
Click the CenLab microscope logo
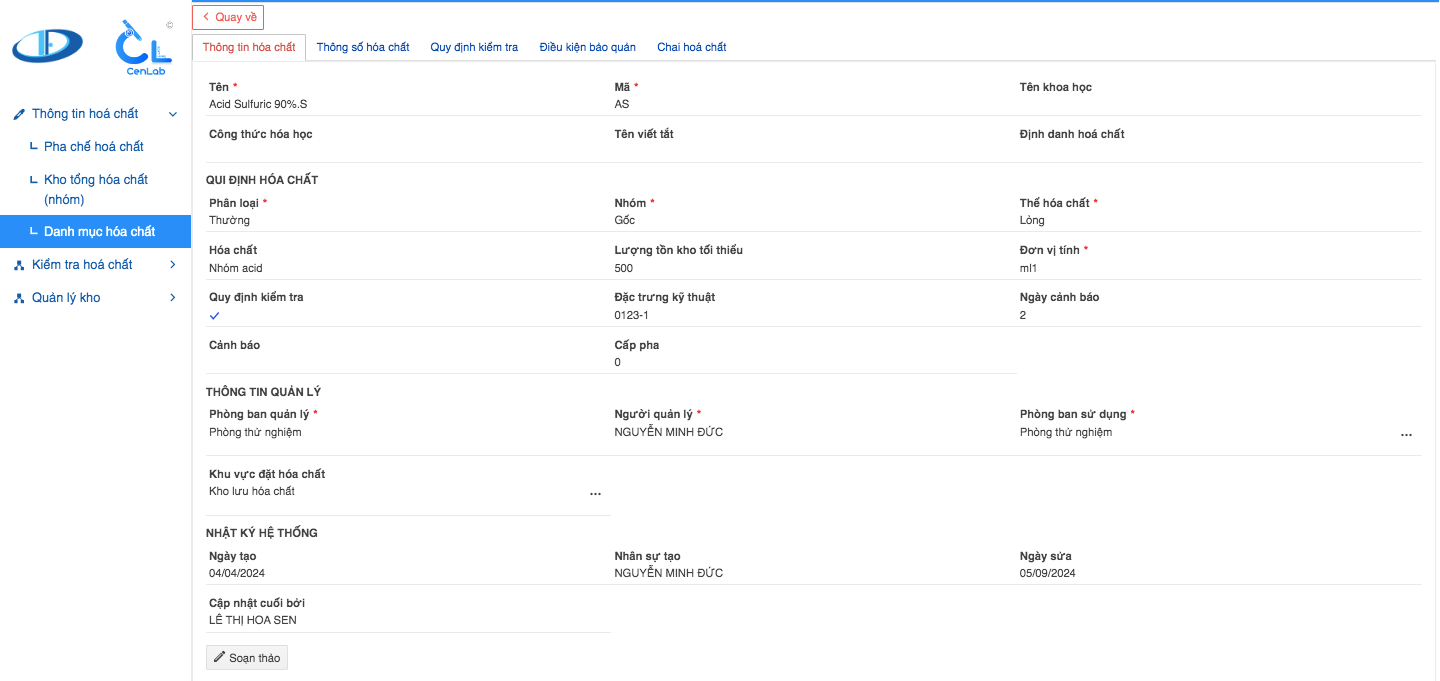pyautogui.click(x=142, y=47)
